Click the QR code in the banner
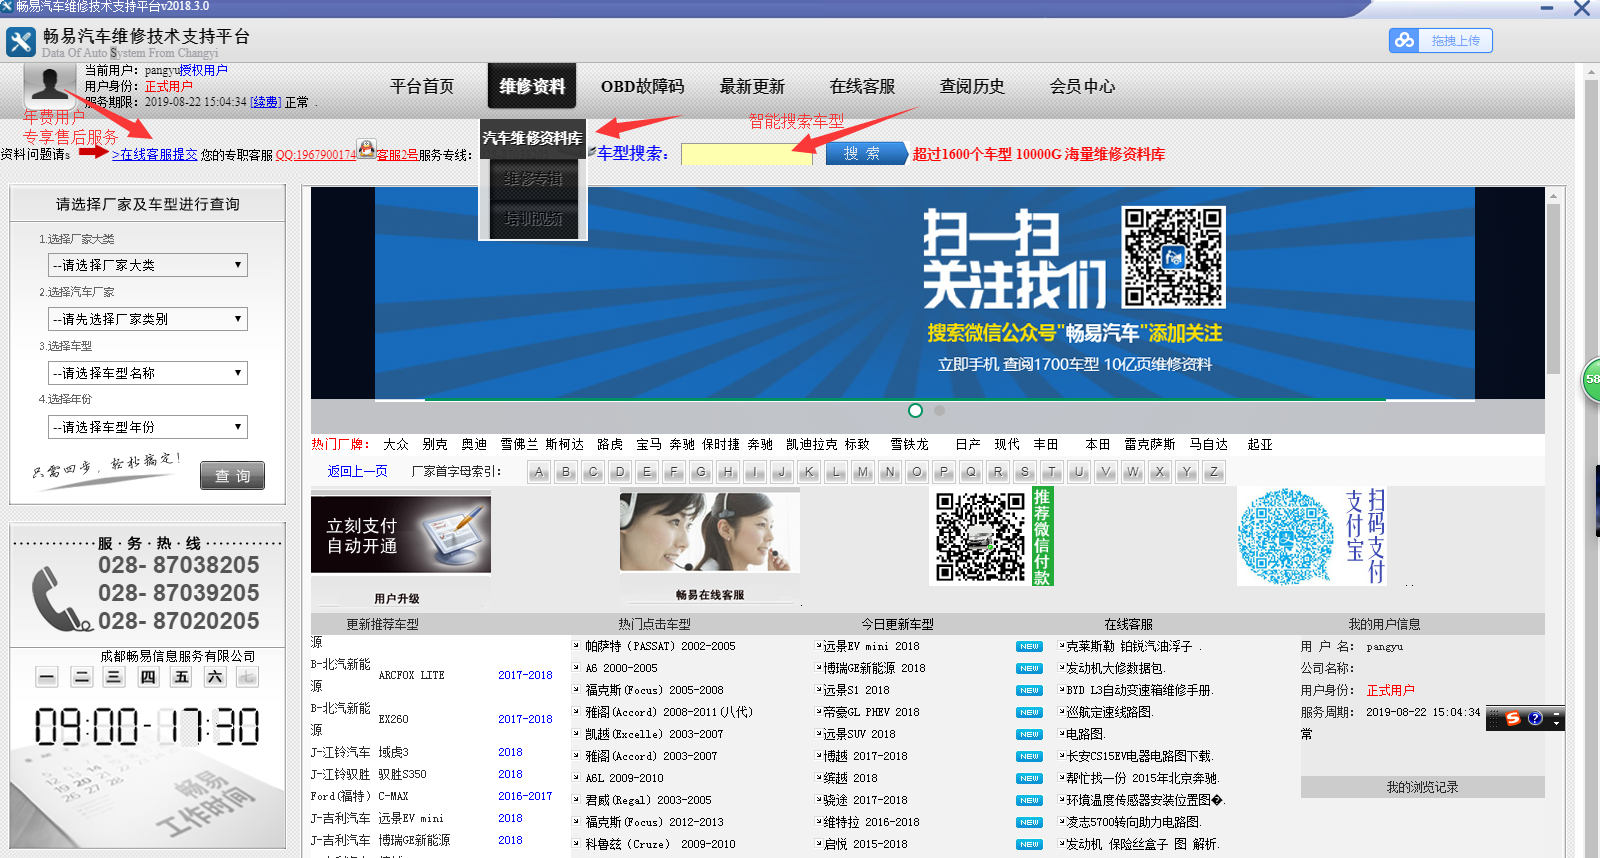The height and width of the screenshot is (858, 1600). click(x=1173, y=257)
